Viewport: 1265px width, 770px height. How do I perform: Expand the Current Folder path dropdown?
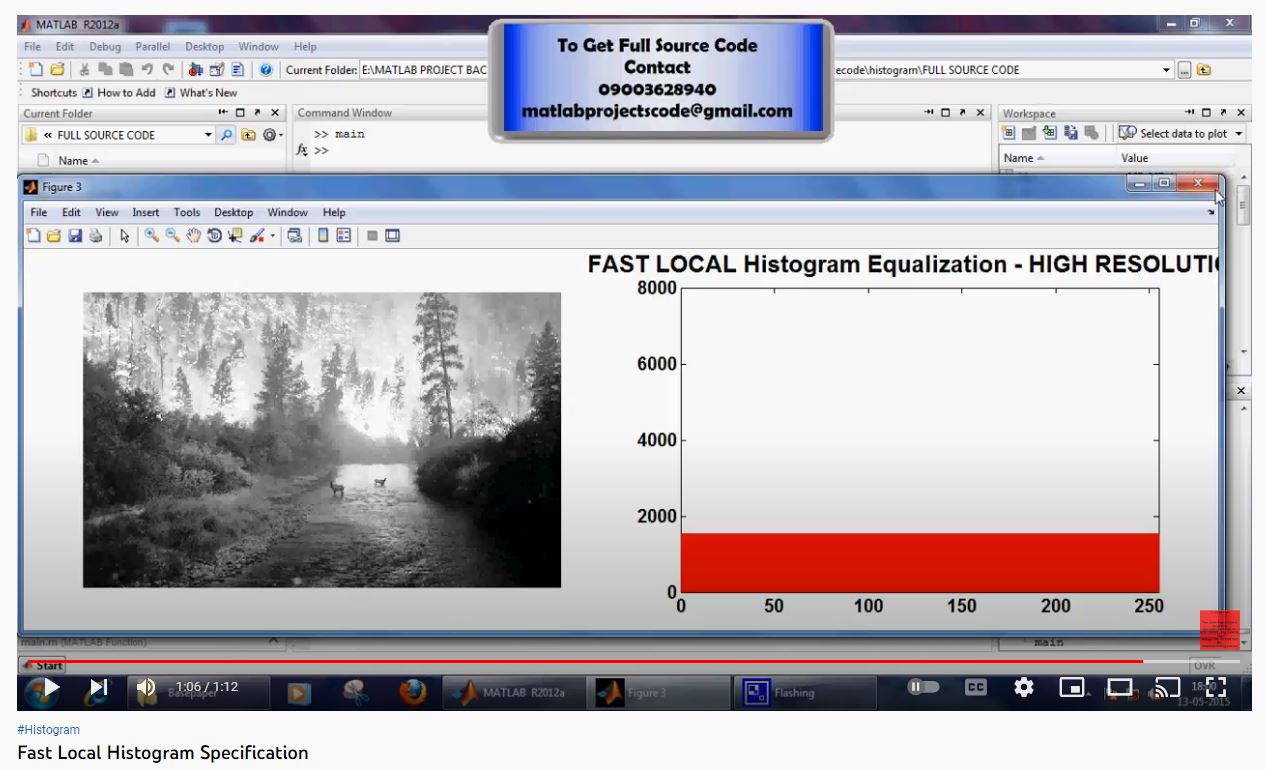1166,70
